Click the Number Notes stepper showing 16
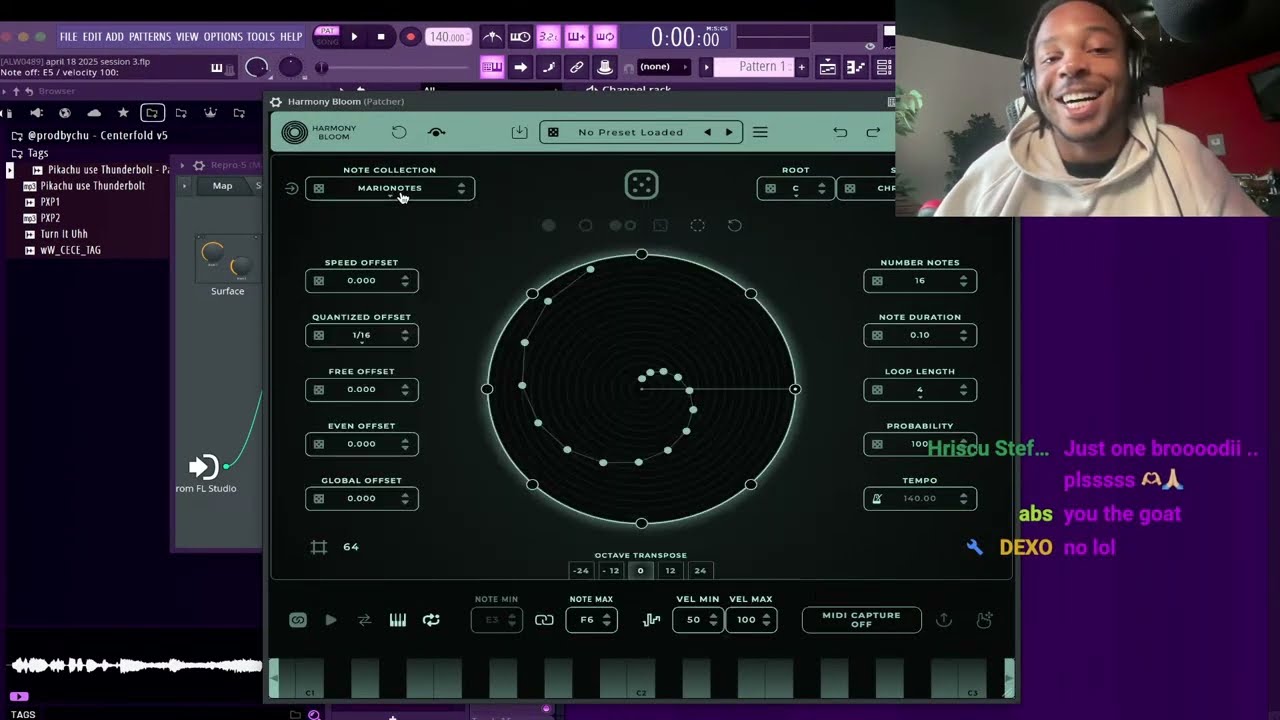The width and height of the screenshot is (1280, 720). click(920, 281)
